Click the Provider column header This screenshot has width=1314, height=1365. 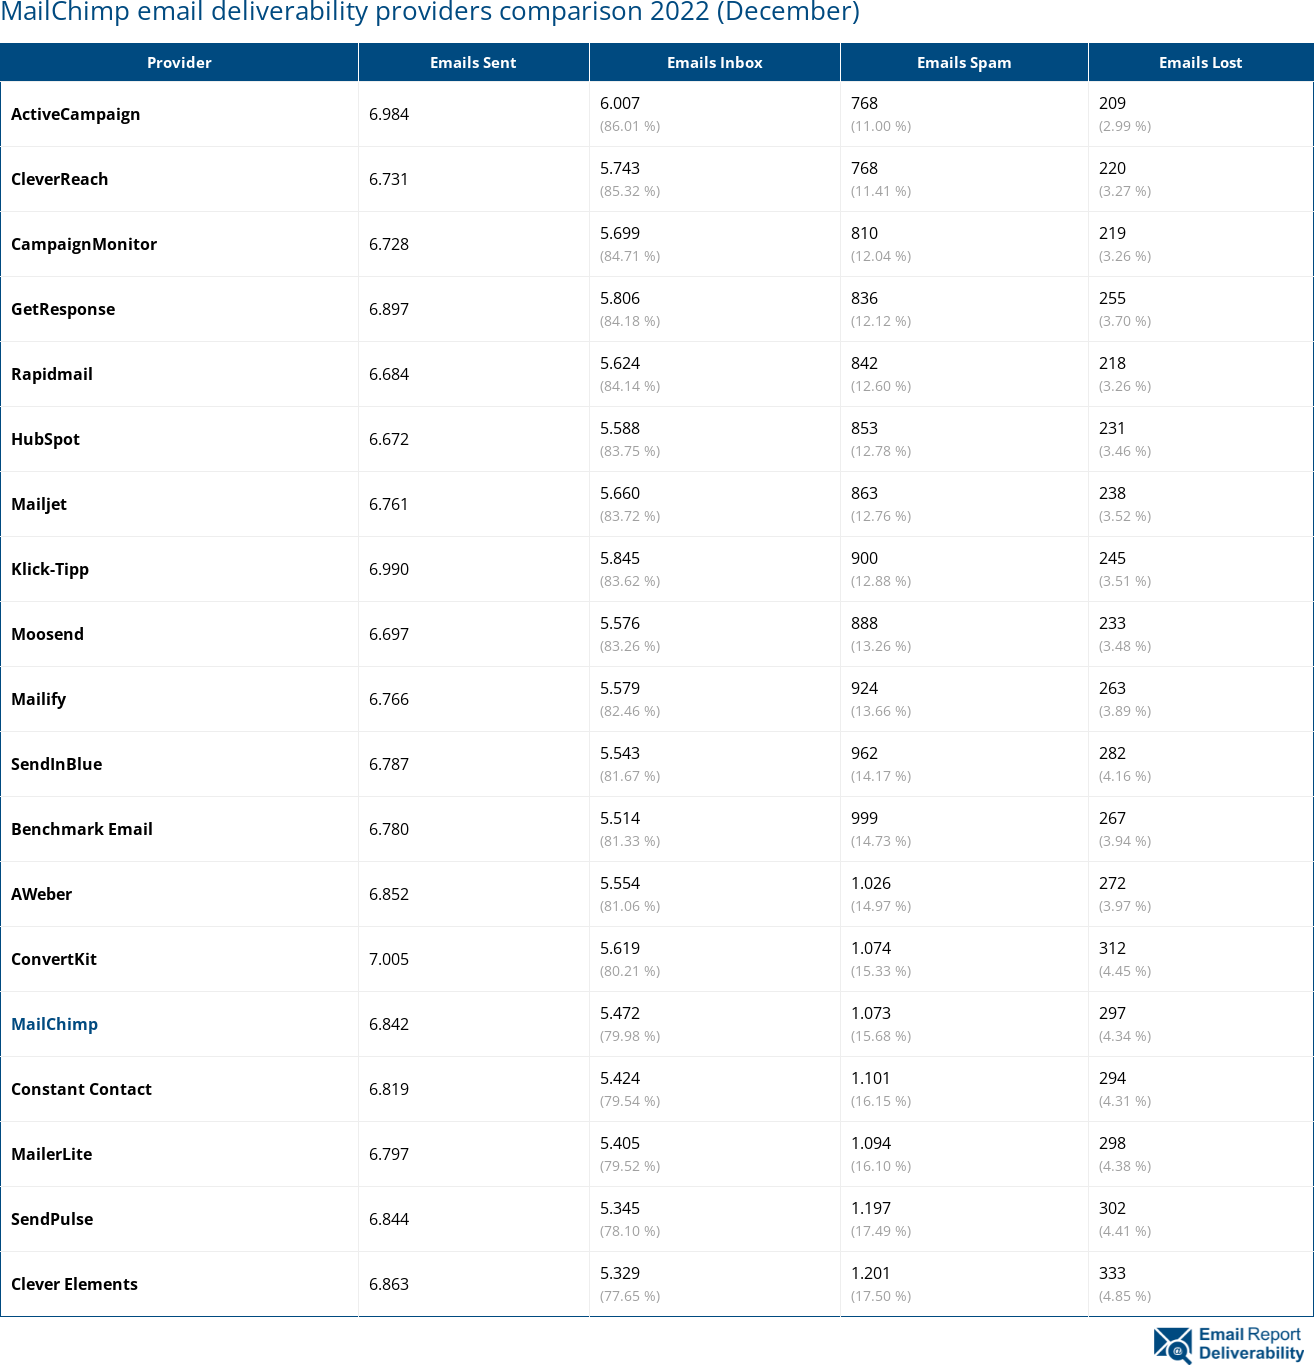[x=179, y=62]
